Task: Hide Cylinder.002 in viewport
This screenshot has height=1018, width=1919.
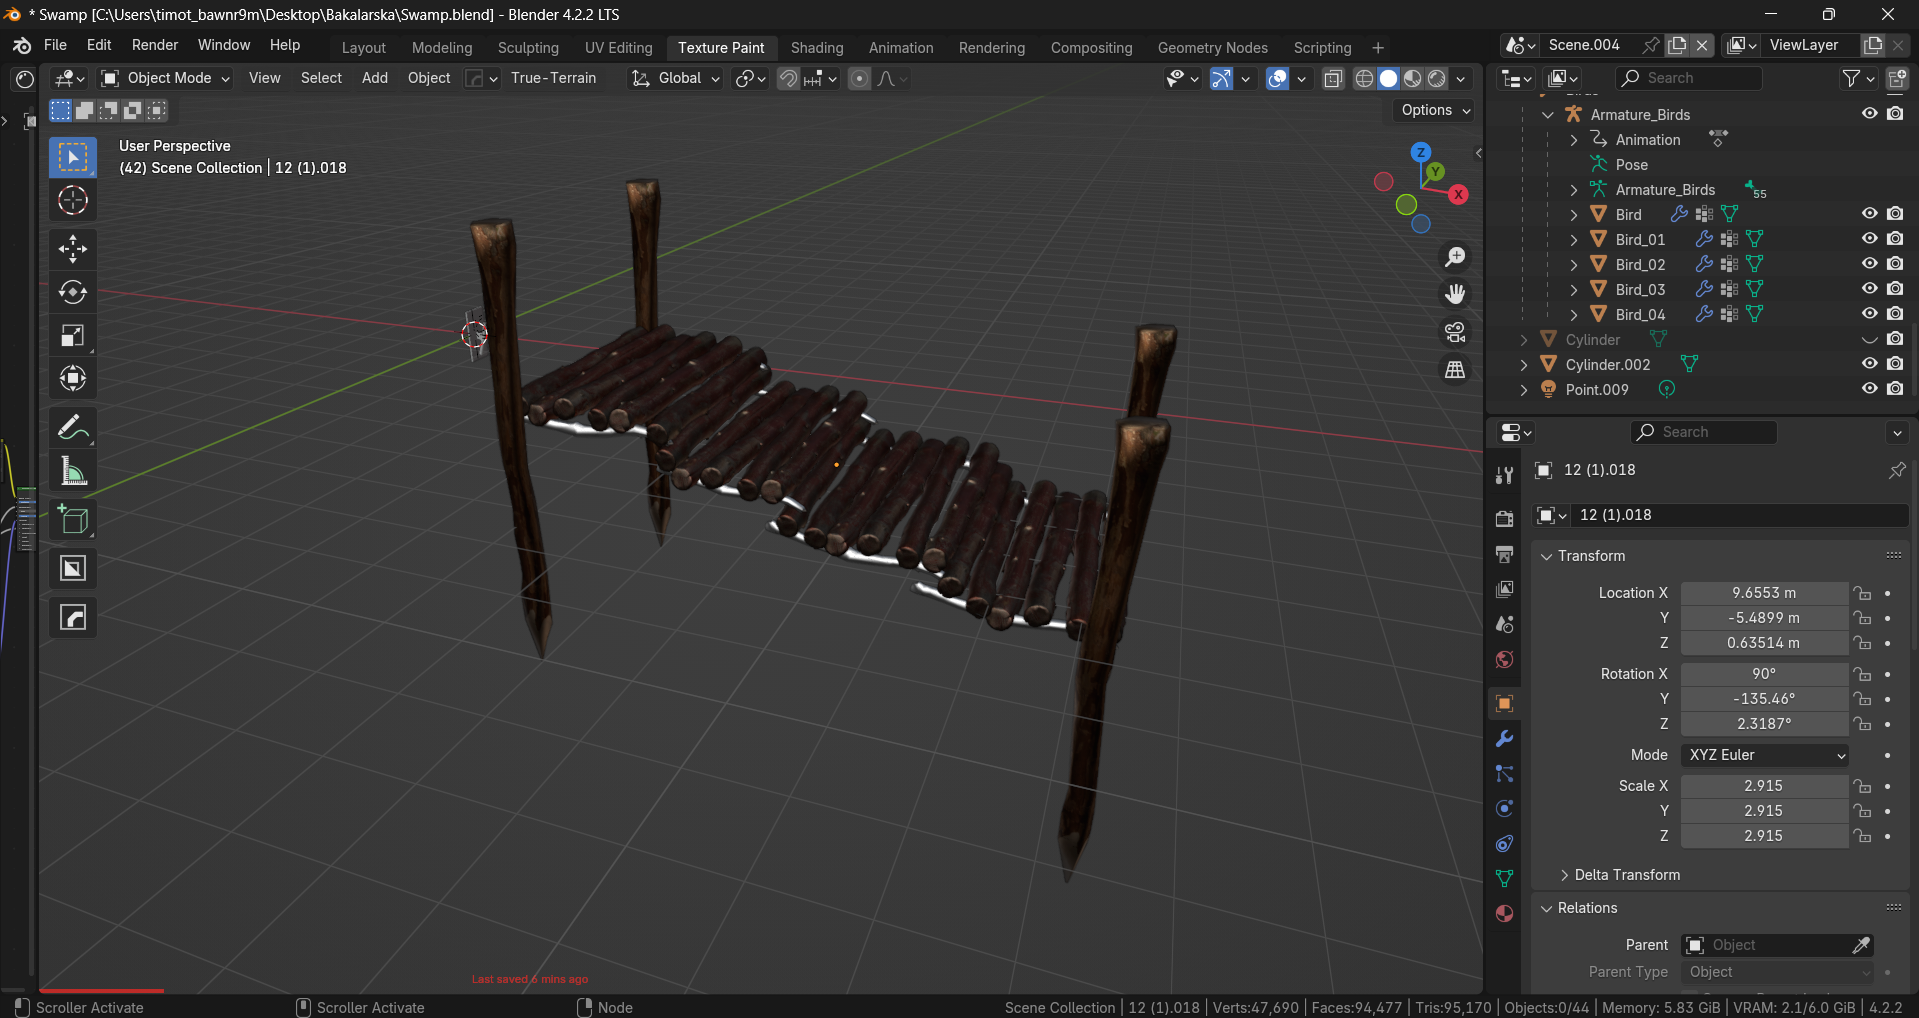Action: point(1869,364)
